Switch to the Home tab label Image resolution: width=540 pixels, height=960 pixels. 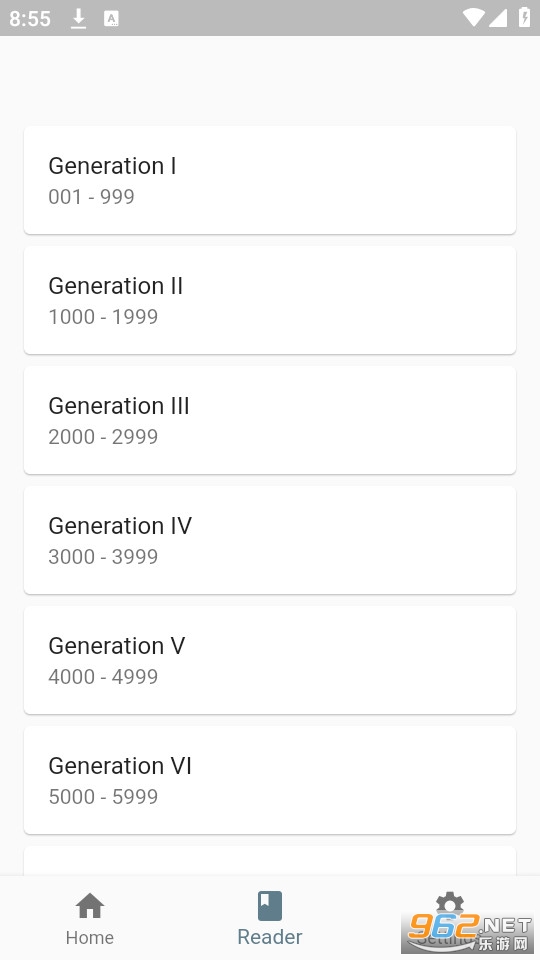point(90,937)
